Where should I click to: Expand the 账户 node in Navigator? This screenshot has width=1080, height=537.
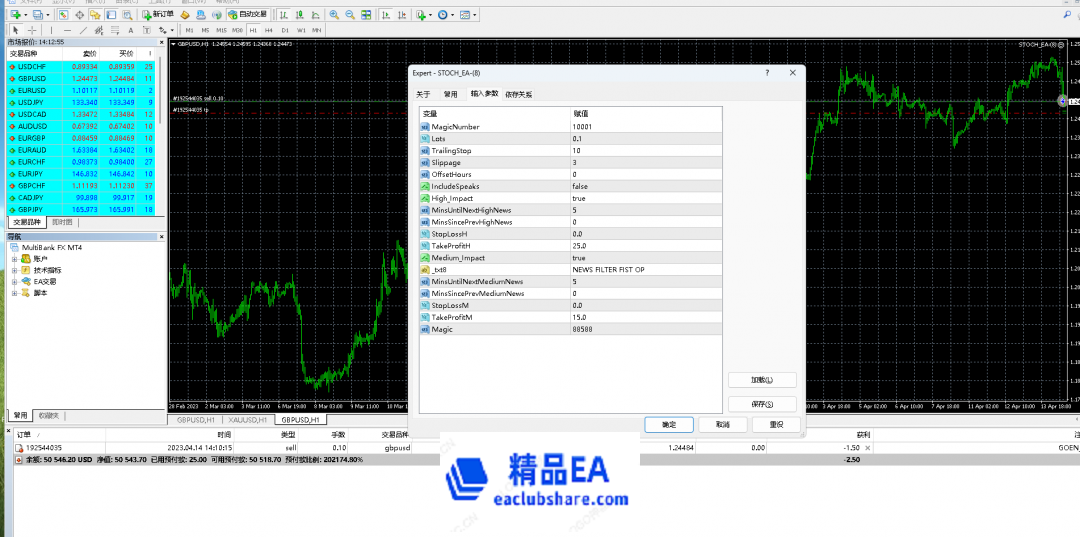click(14, 259)
